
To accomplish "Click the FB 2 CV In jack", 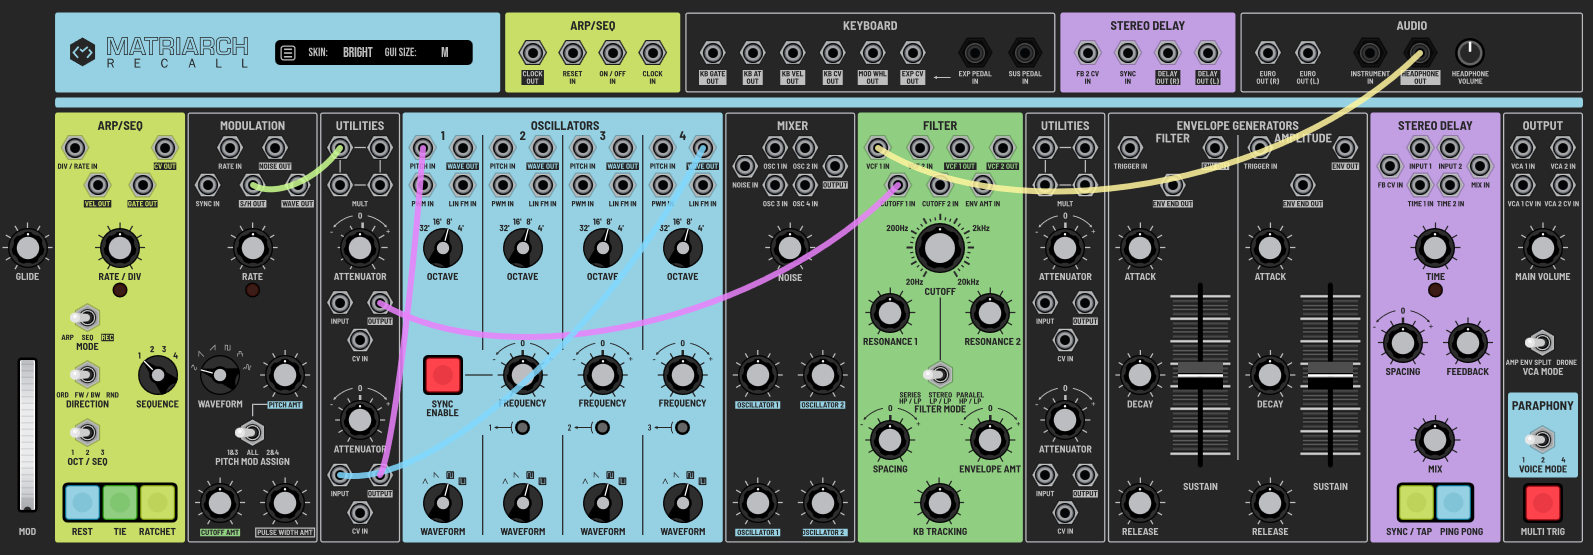I will 1087,52.
